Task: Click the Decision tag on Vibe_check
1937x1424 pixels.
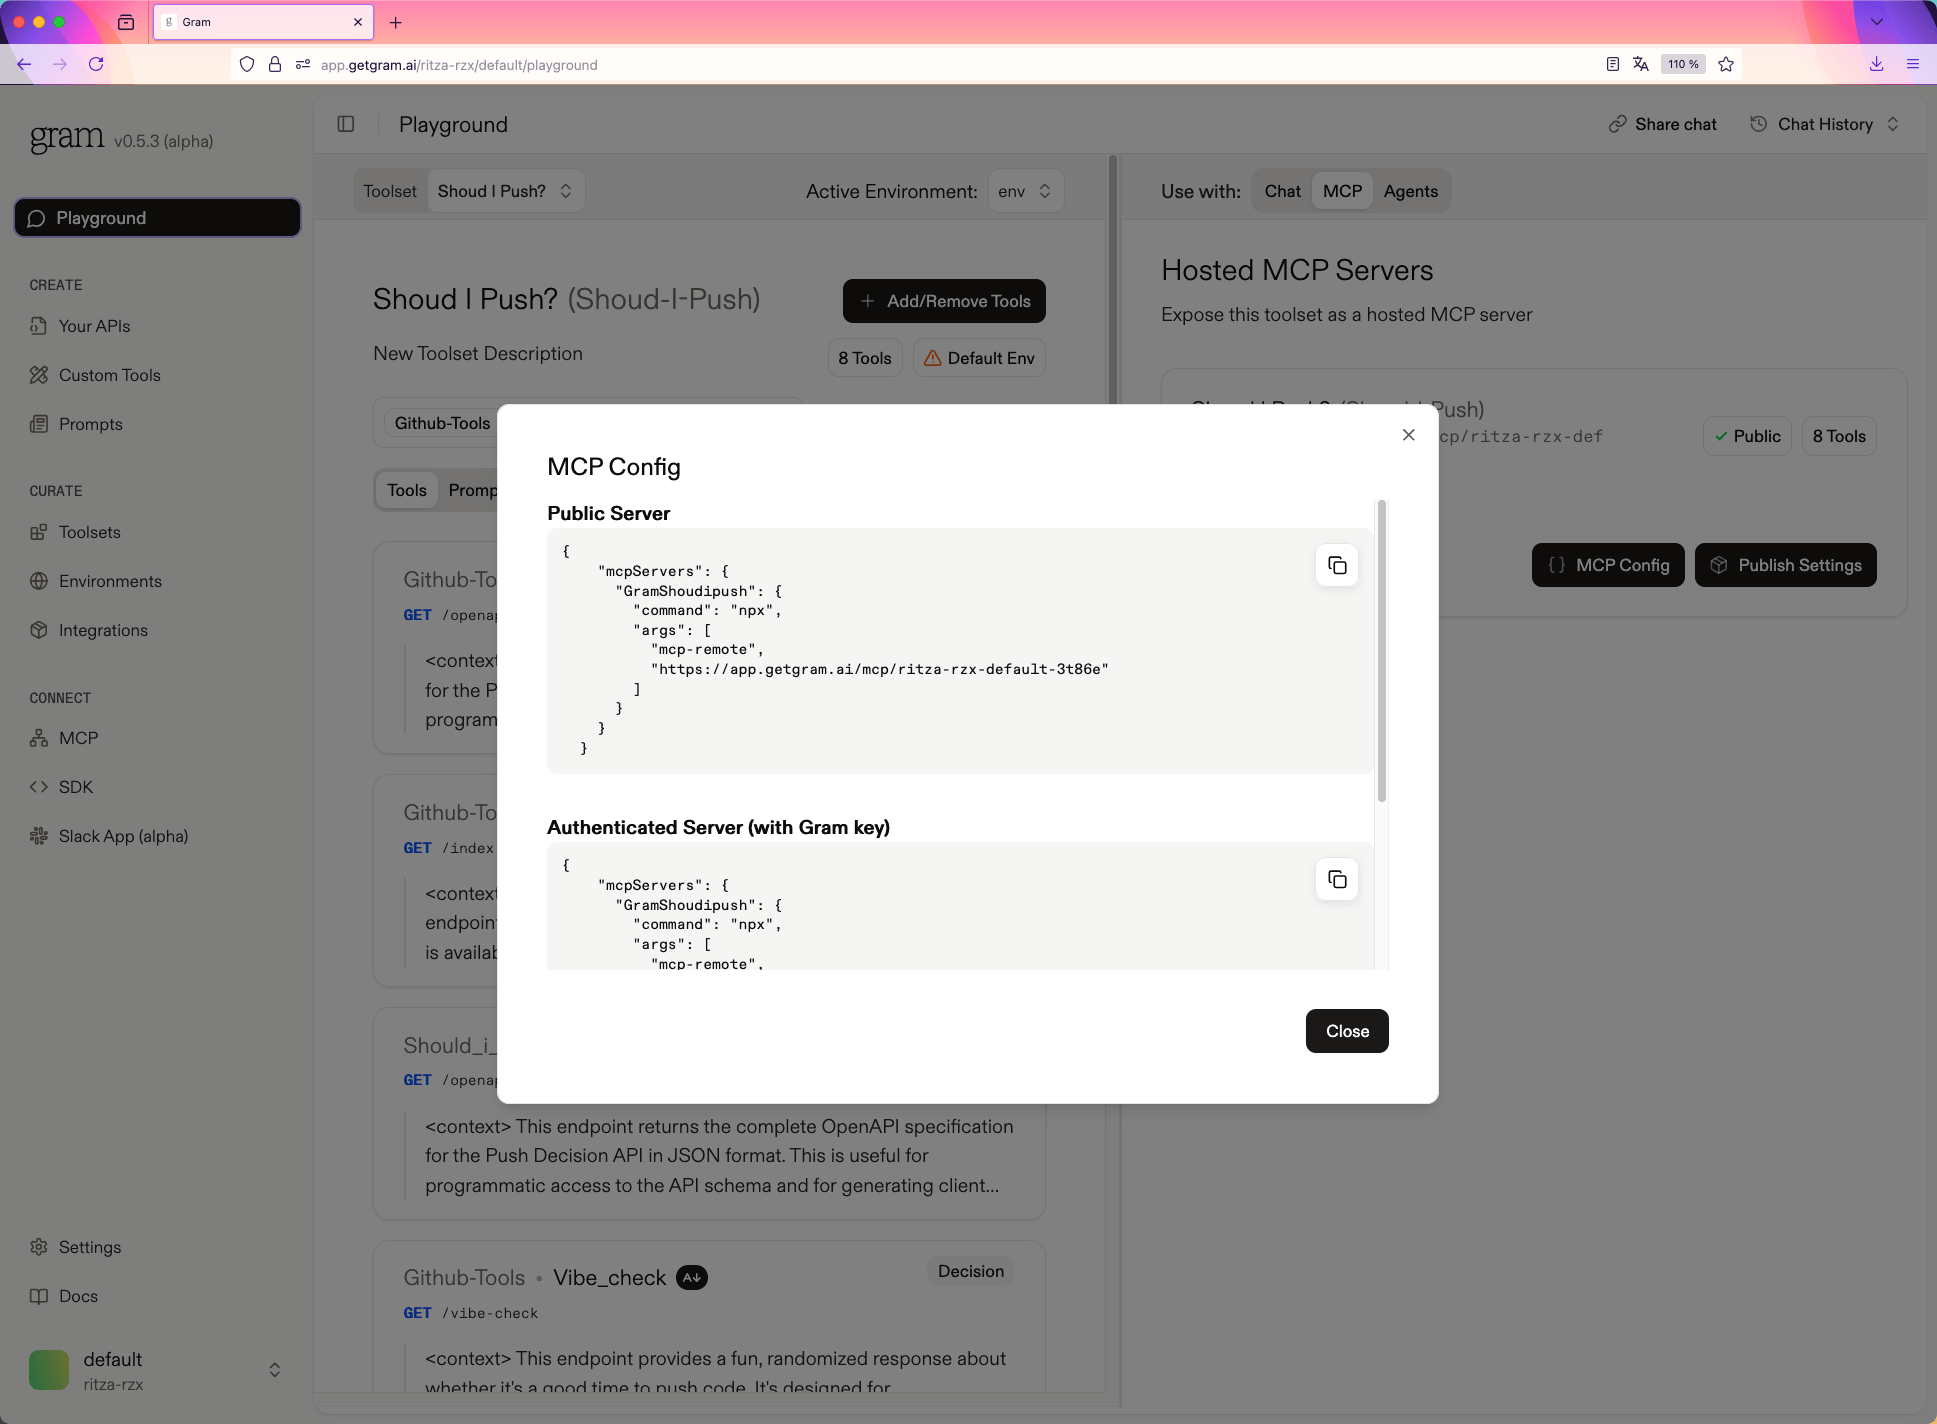Action: (971, 1271)
